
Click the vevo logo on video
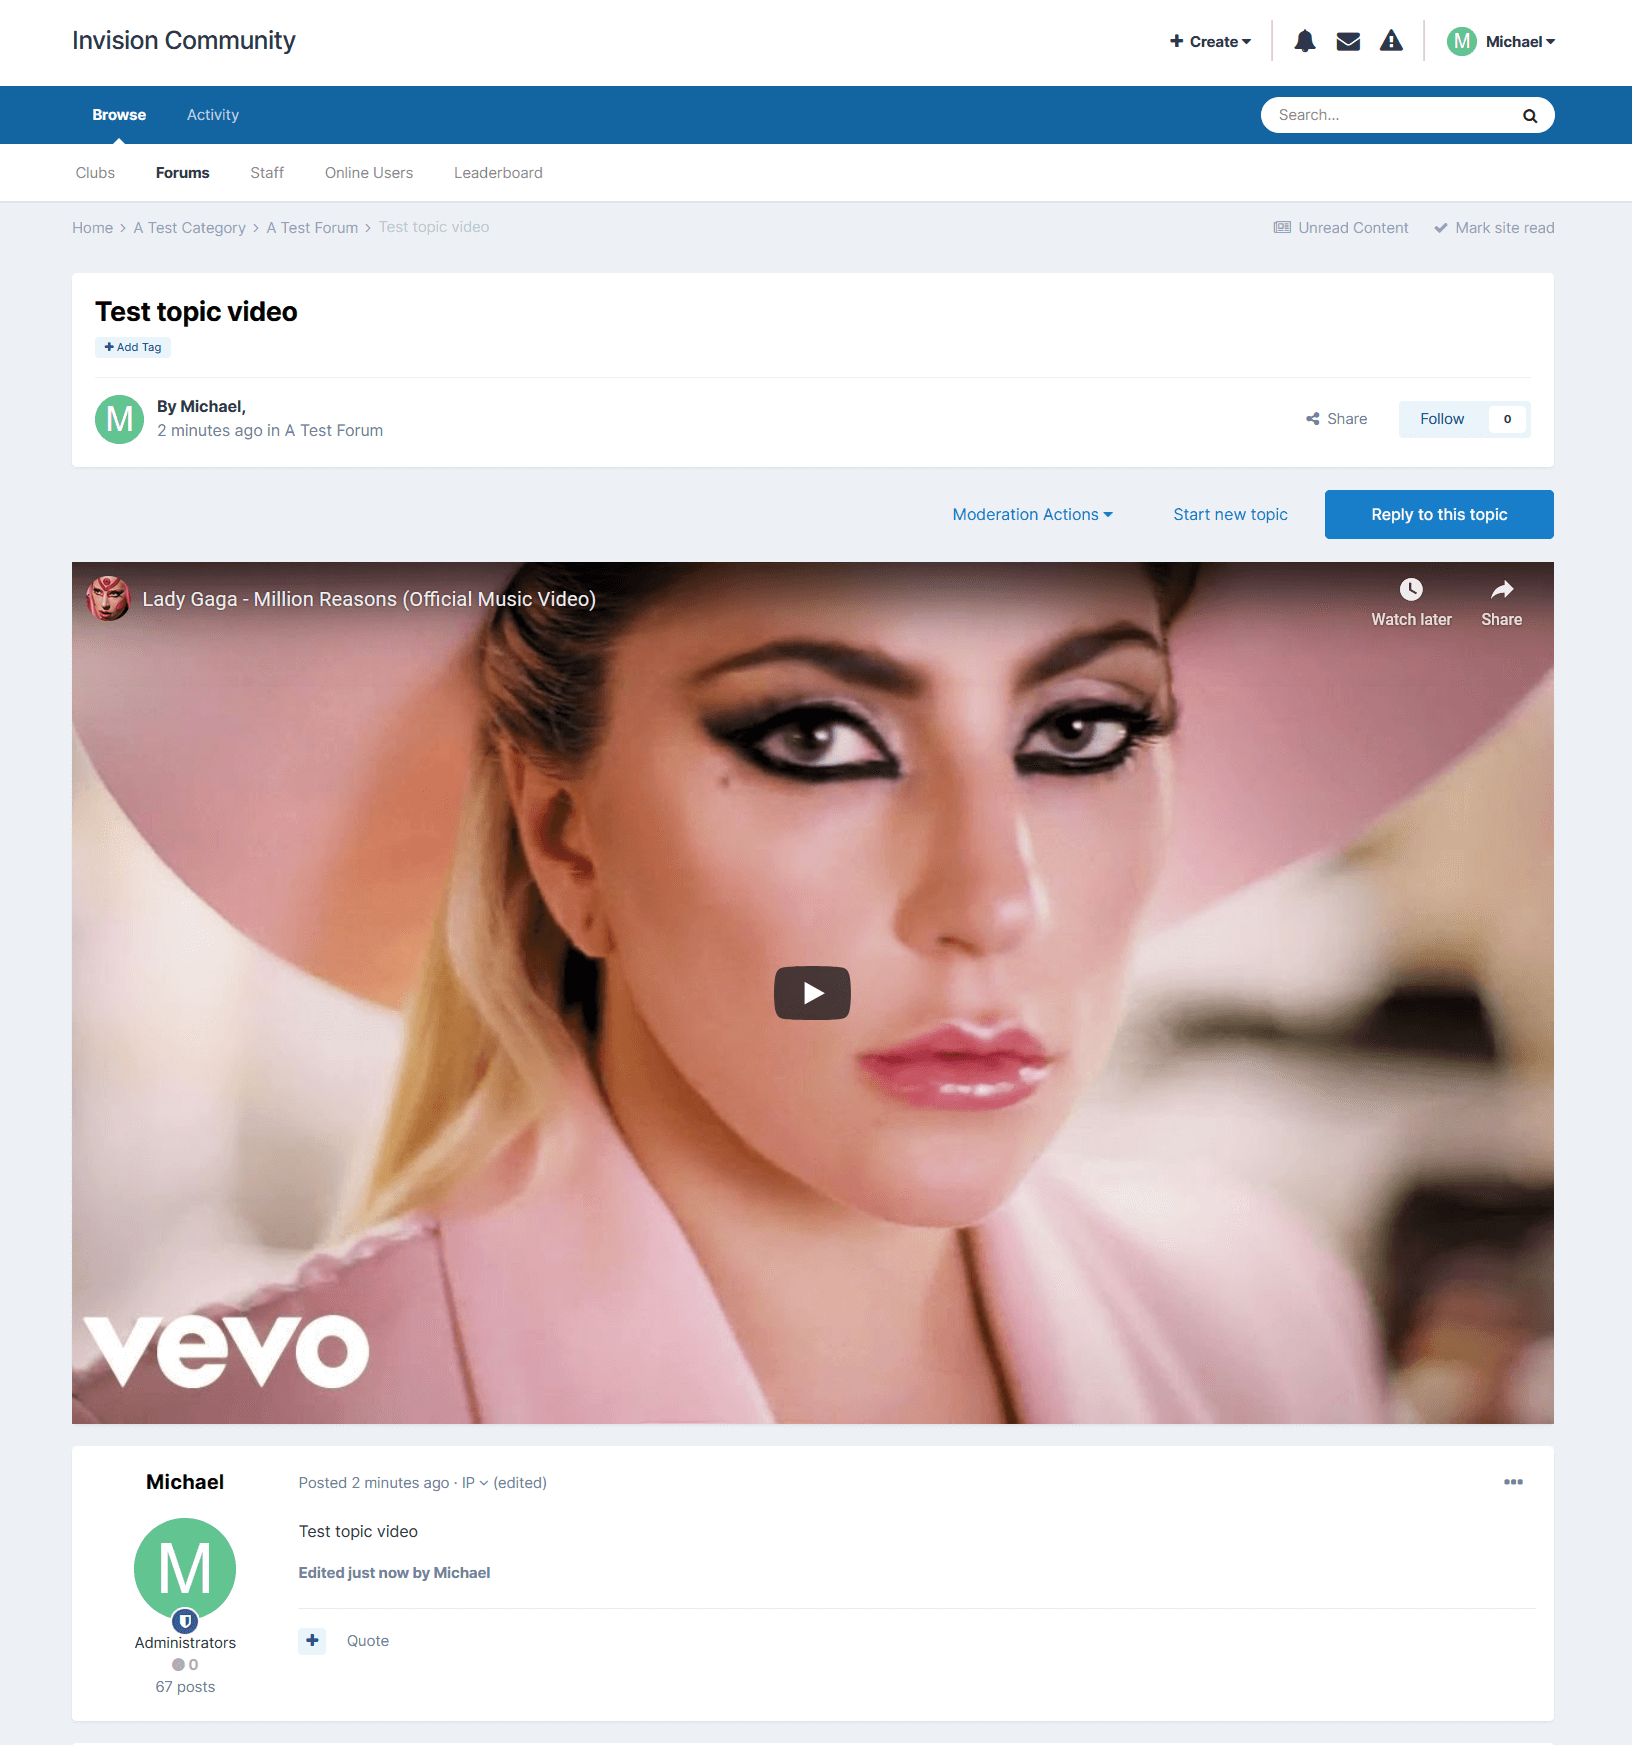226,1351
